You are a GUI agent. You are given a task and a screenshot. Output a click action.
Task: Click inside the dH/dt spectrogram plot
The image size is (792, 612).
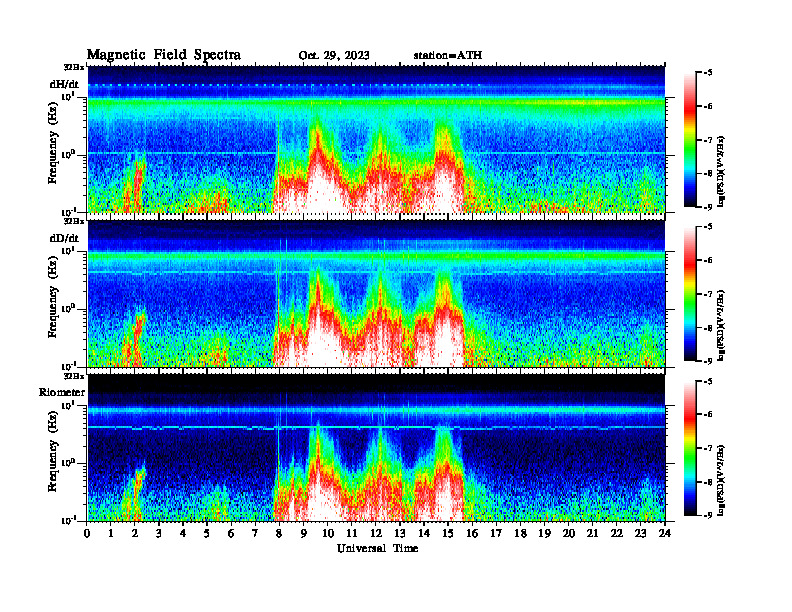click(x=376, y=139)
